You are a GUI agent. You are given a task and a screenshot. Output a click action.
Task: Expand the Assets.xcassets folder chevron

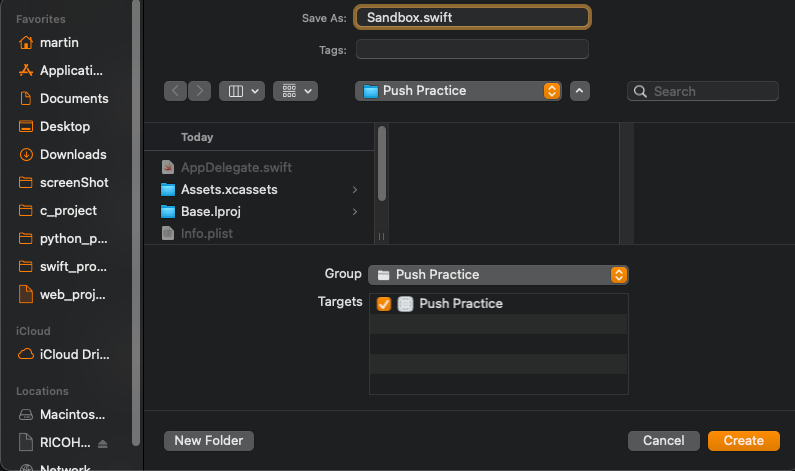(x=355, y=190)
